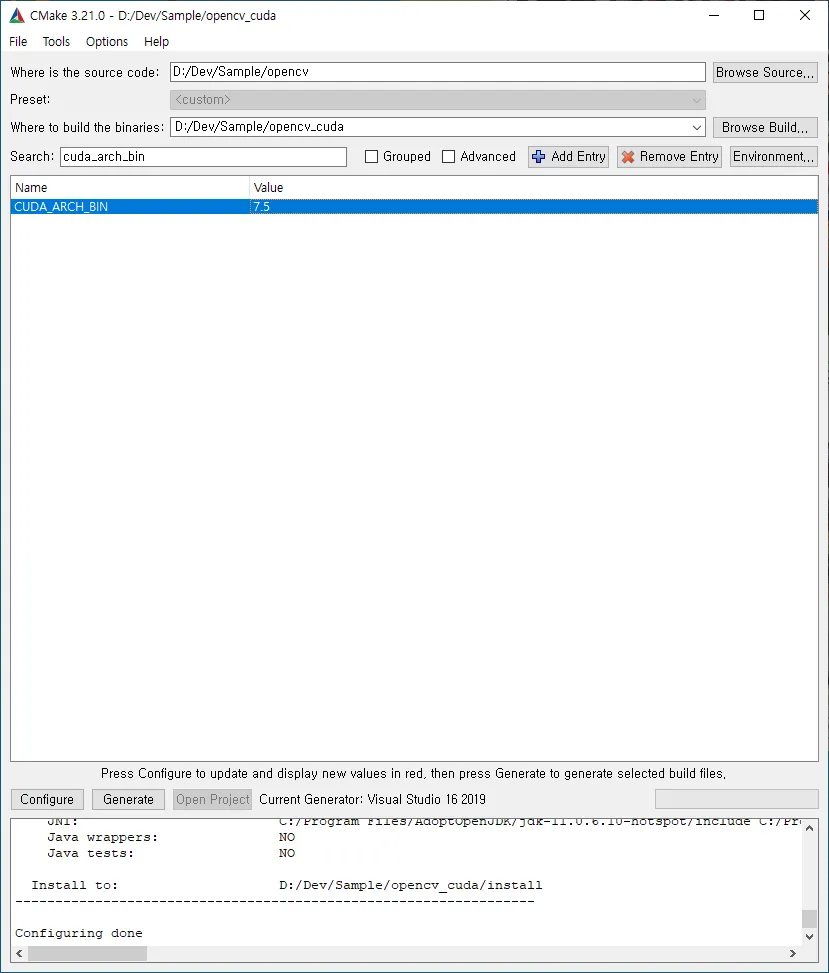
Task: Click the Open Project button
Action: click(212, 799)
